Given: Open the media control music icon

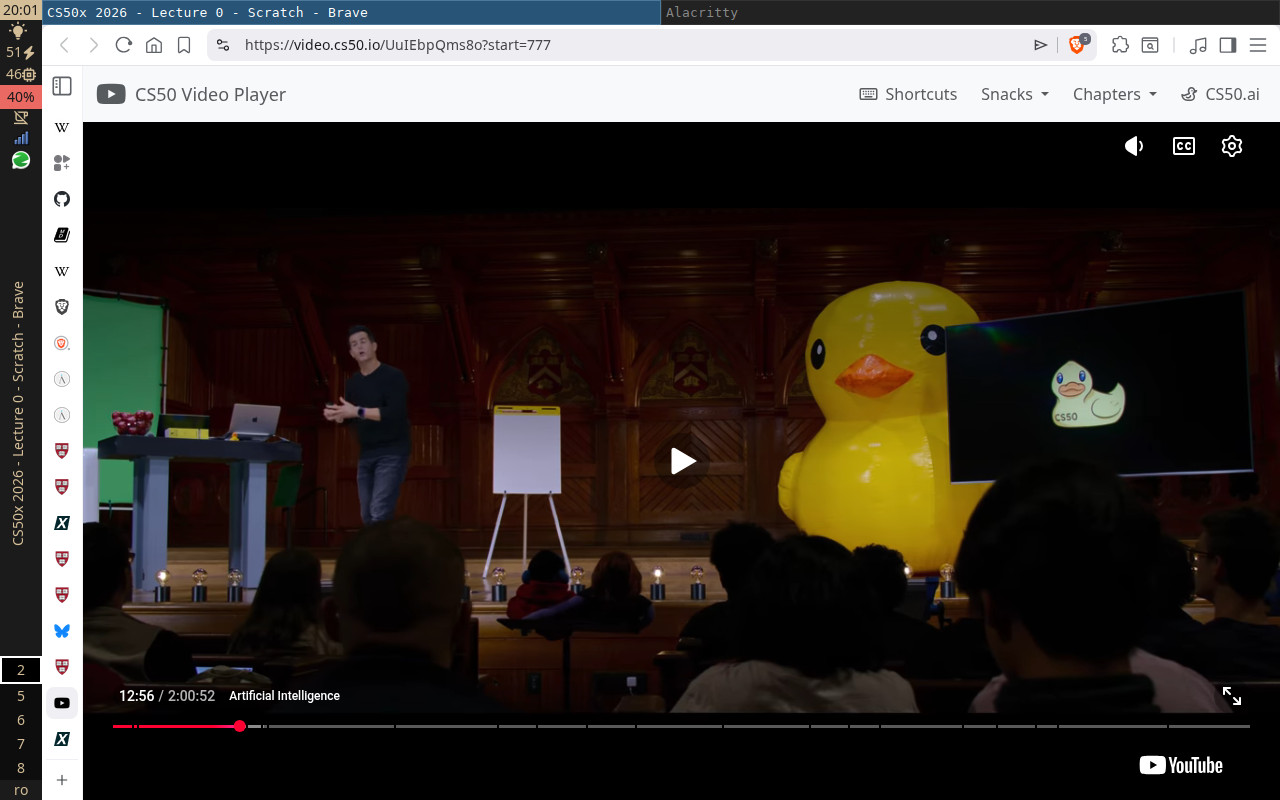Looking at the screenshot, I should 1199,45.
